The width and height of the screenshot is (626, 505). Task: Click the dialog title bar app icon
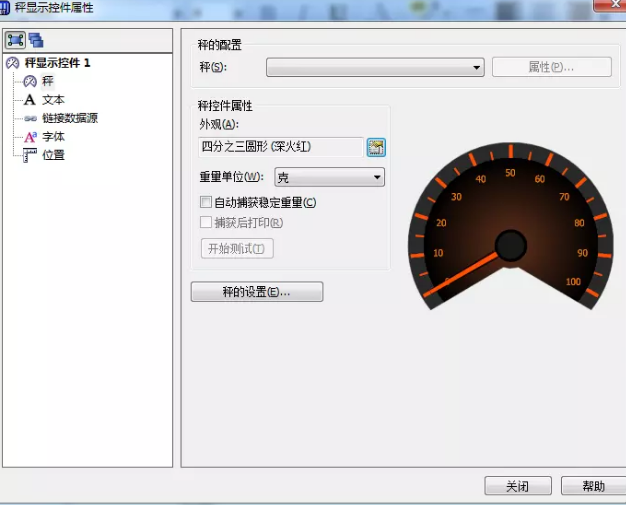(4, 8)
